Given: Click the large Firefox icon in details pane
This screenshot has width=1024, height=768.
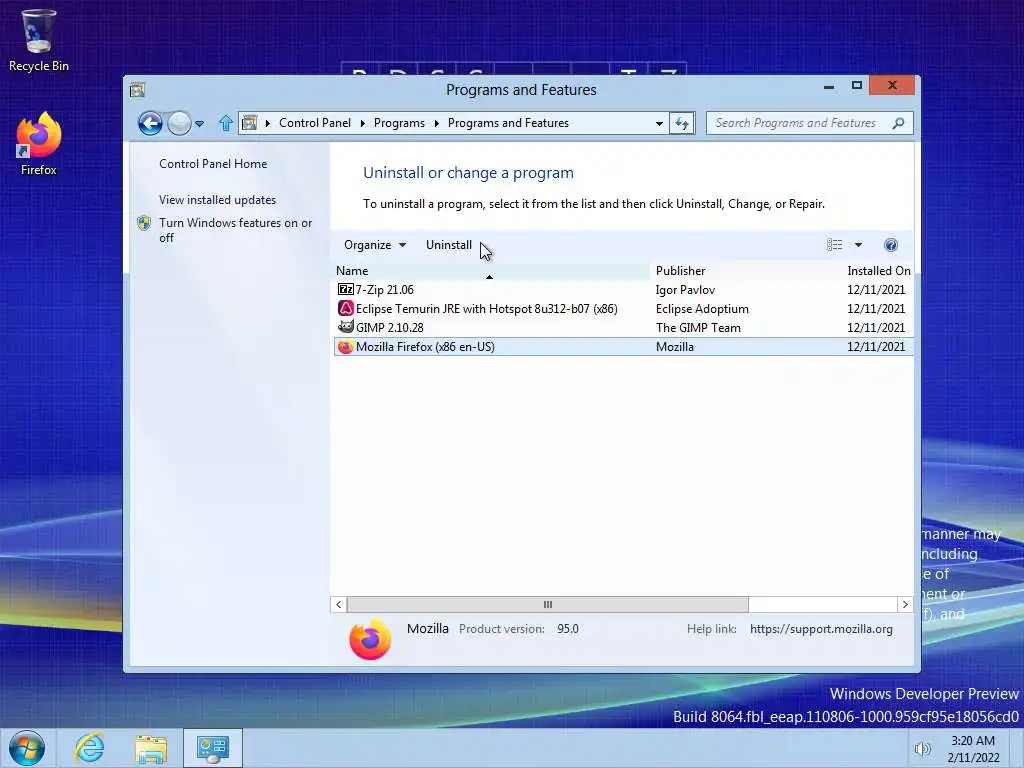Looking at the screenshot, I should 370,639.
